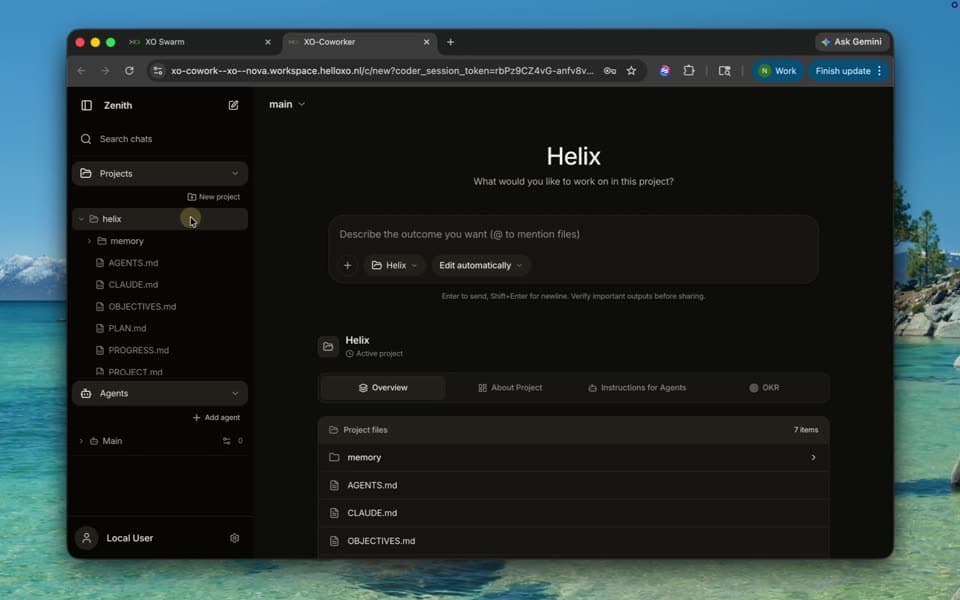This screenshot has height=600, width=960.
Task: Open CLAUDE.md in Project files list
Action: (574, 513)
